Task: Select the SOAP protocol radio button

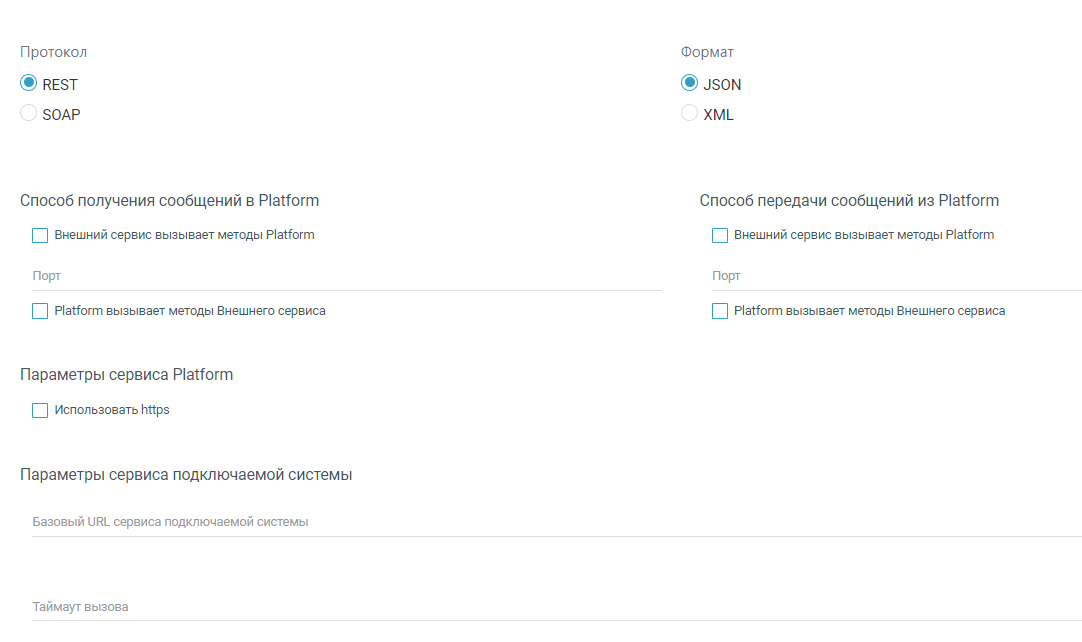Action: 29,114
